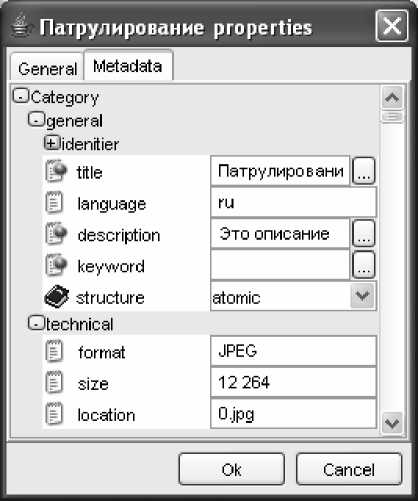The width and height of the screenshot is (418, 501).
Task: Click the keyword row document-globe icon
Action: coord(56,265)
